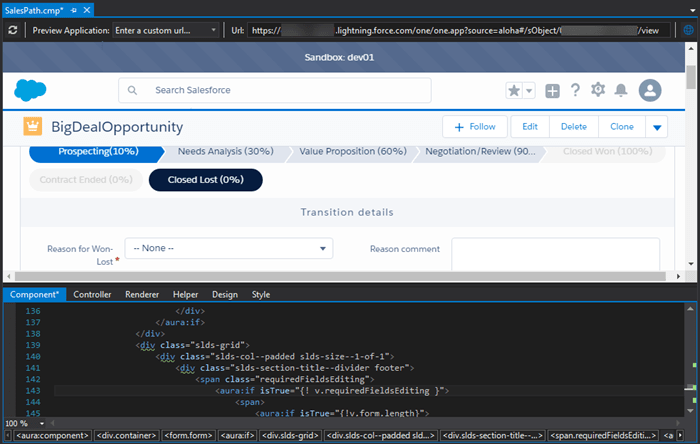Click the Transition details heading
Screen dimensions: 700x444
pos(347,212)
